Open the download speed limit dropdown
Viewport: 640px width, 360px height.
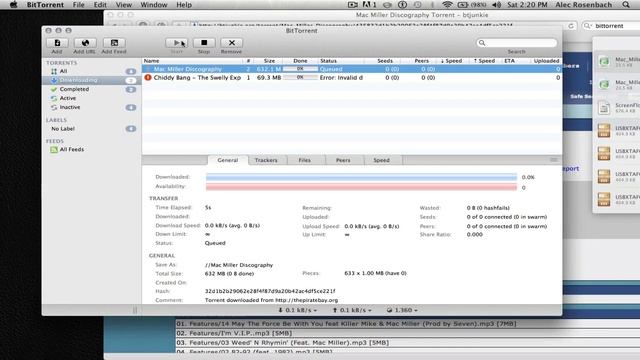(x=298, y=310)
